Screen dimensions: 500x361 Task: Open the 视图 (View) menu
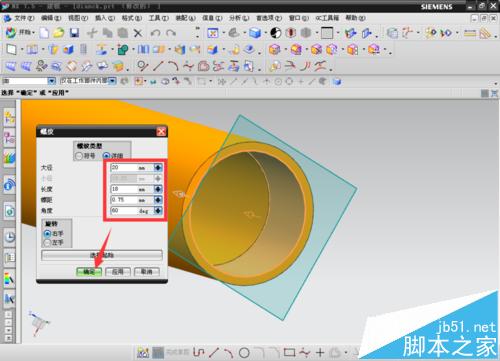[x=78, y=18]
